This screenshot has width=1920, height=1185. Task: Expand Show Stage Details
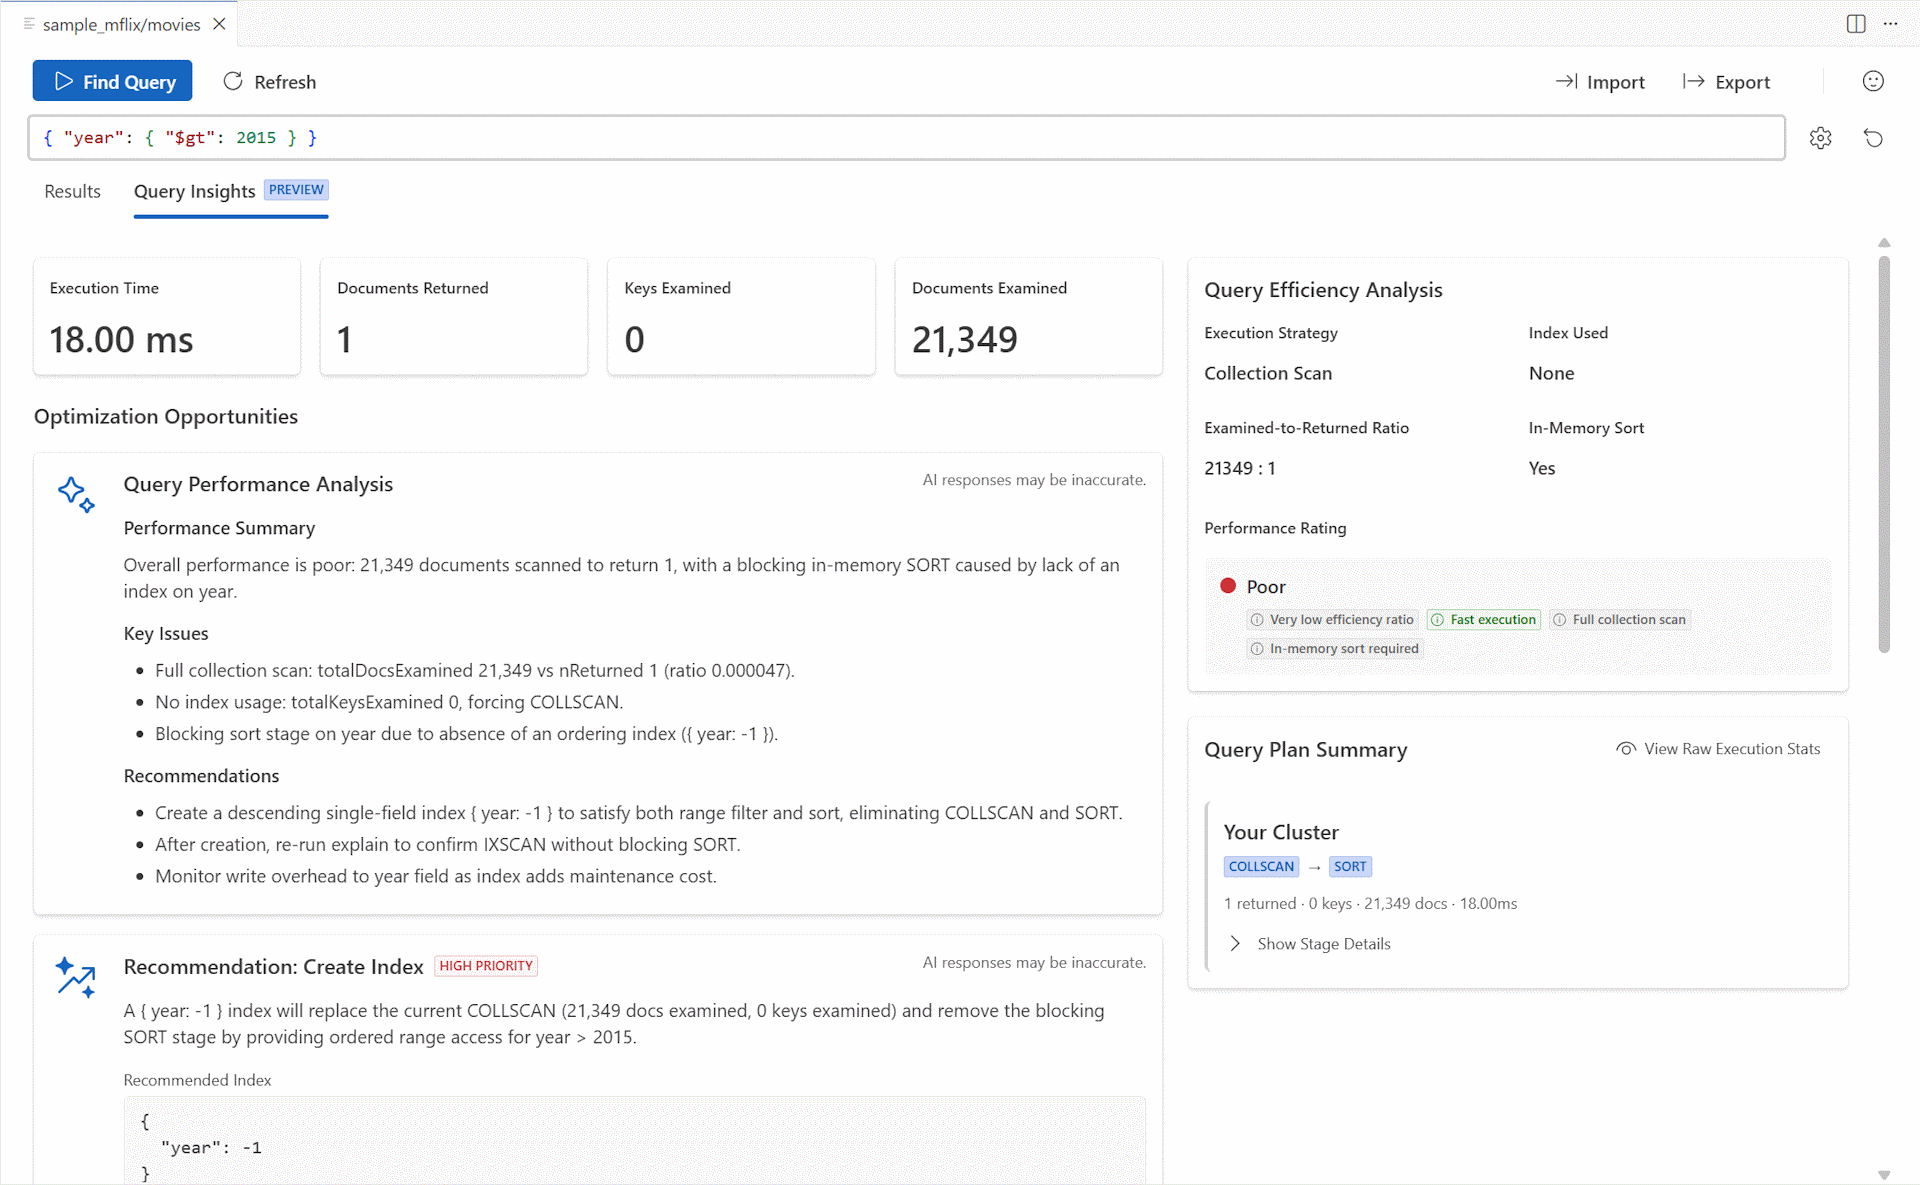pos(1310,944)
